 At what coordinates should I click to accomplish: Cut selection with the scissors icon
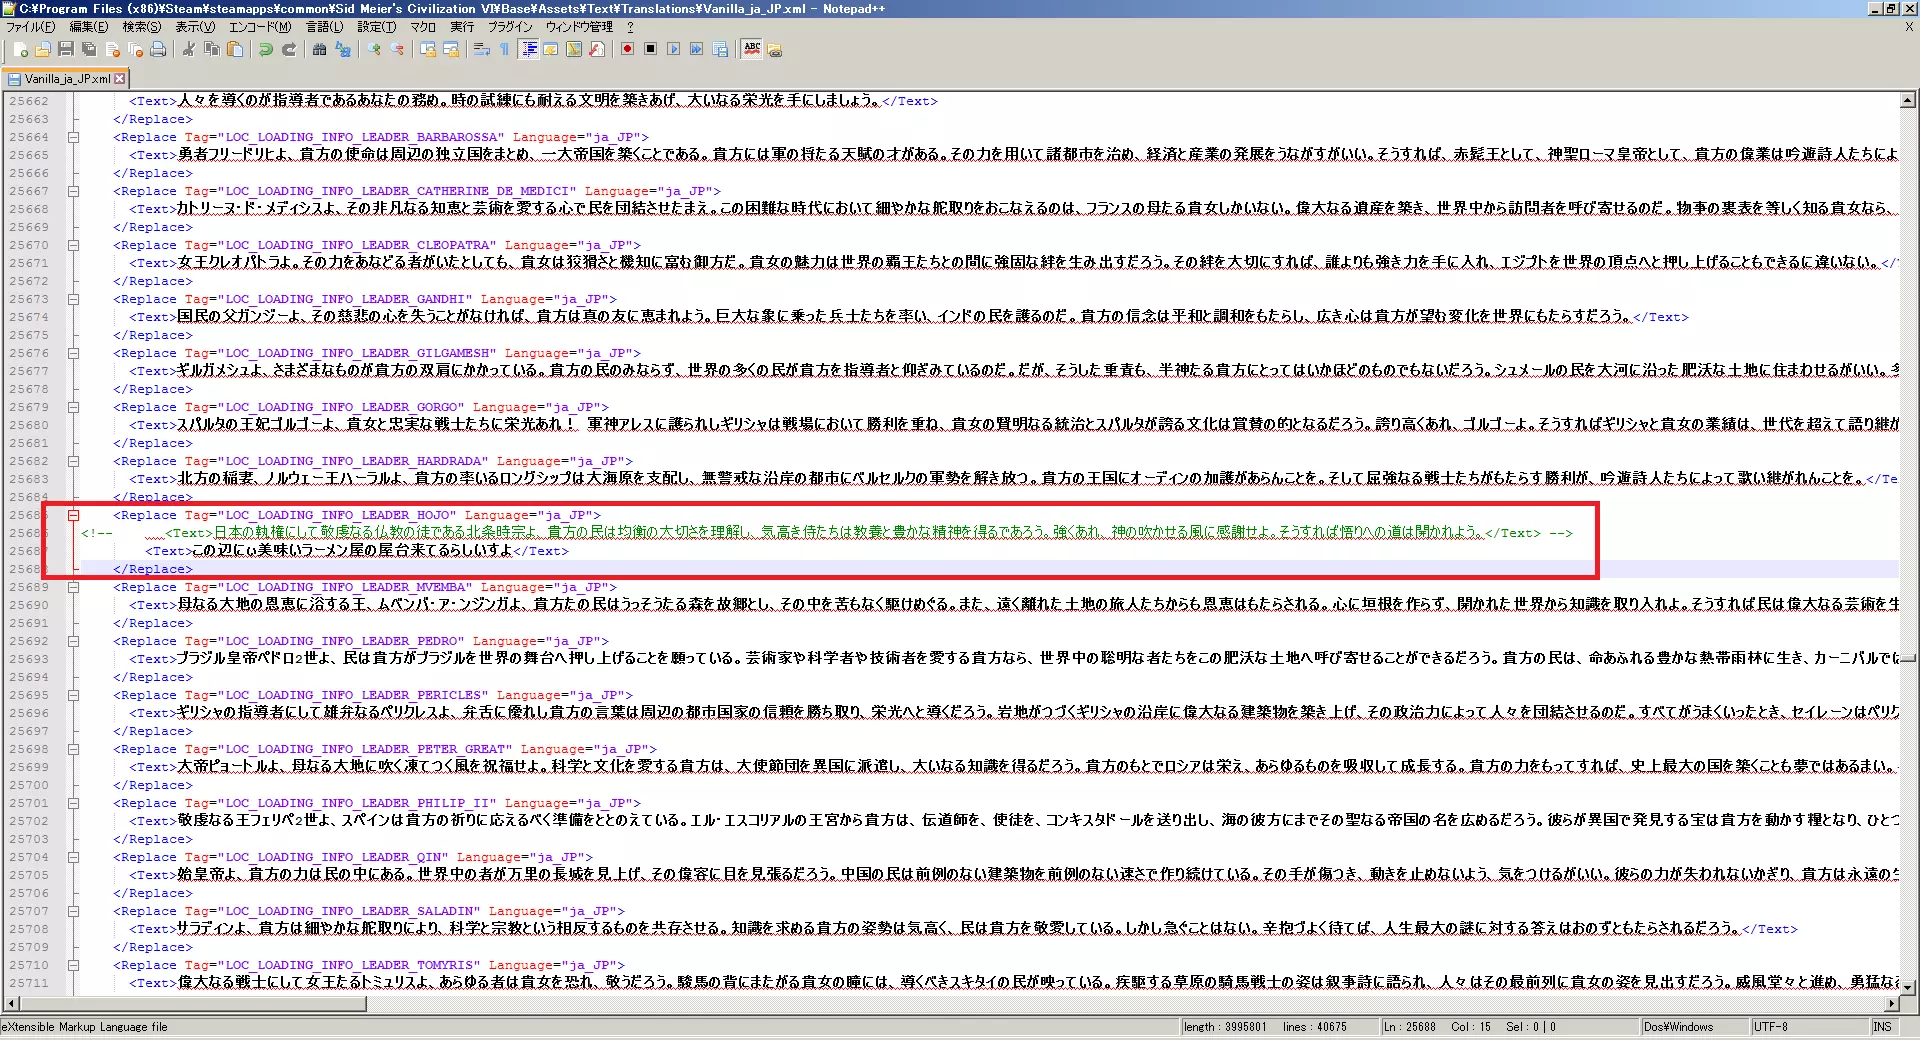pyautogui.click(x=189, y=49)
